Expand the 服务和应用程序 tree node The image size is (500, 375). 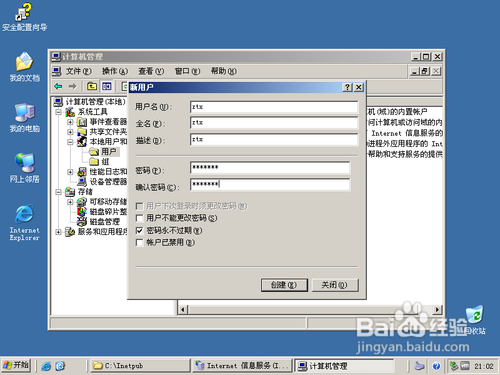(58, 232)
